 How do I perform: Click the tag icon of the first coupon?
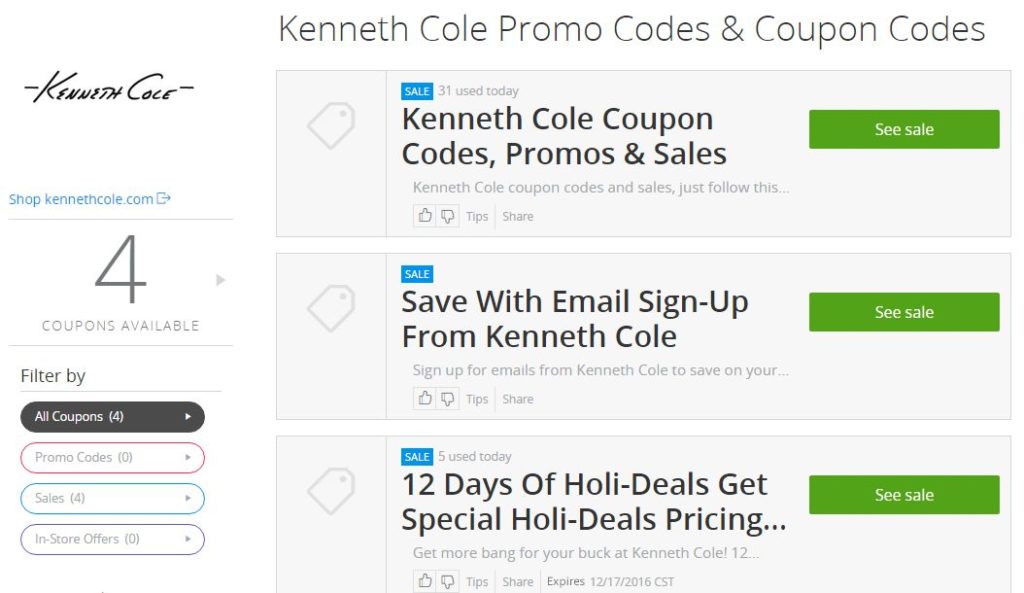331,125
